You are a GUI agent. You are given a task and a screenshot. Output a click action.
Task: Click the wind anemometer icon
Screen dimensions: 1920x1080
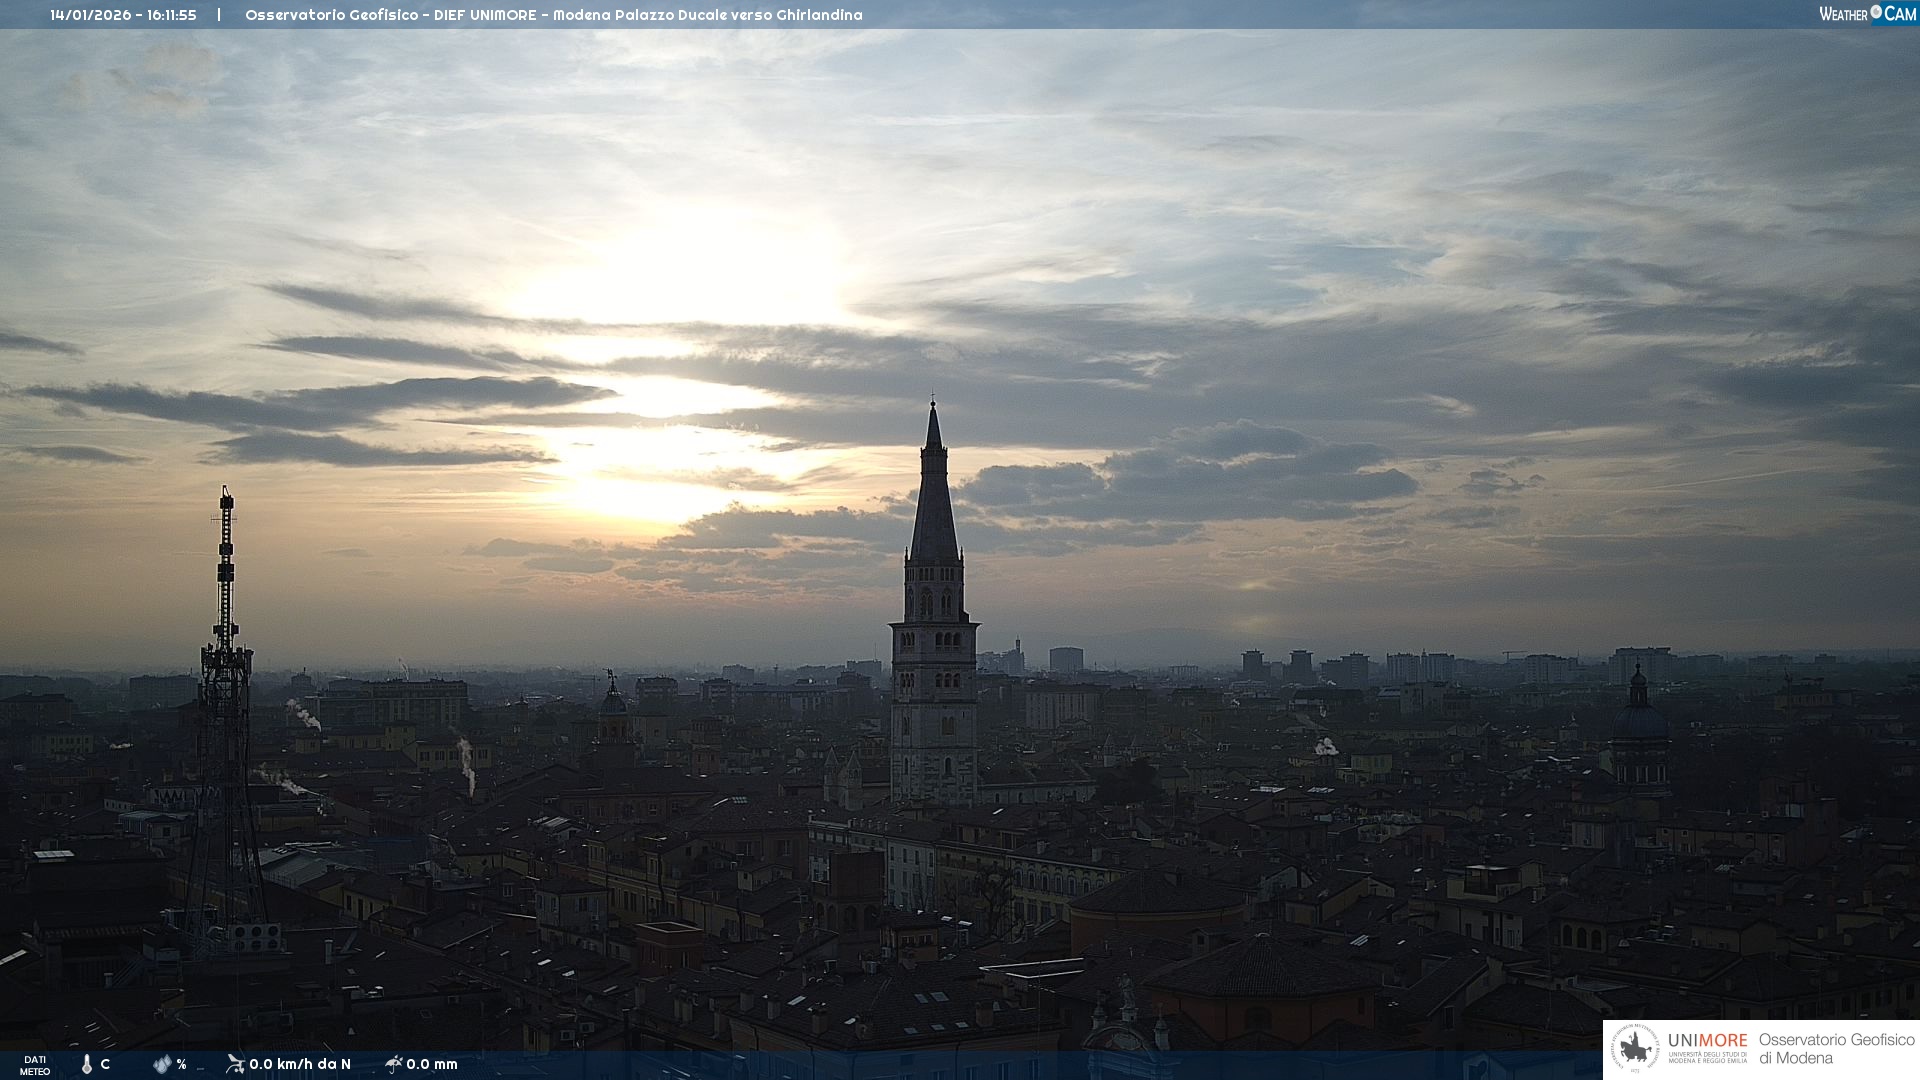[x=235, y=1064]
